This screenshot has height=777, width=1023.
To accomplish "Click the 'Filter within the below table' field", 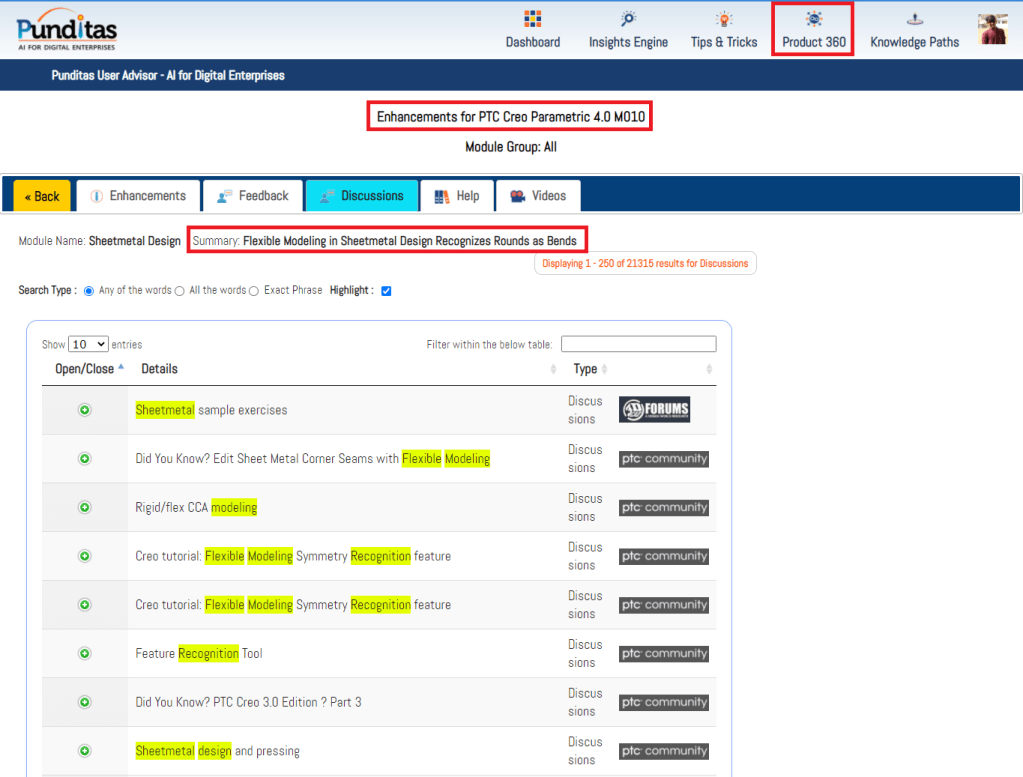I will pos(638,344).
